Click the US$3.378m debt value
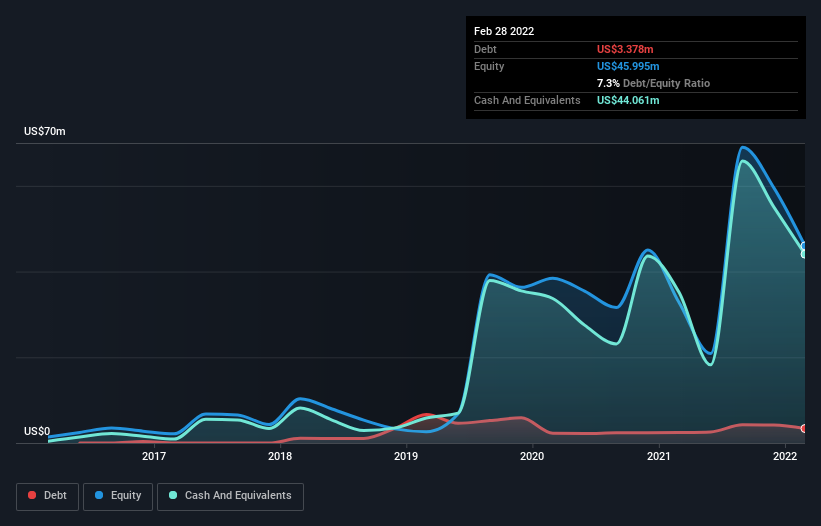821x526 pixels. click(x=625, y=49)
